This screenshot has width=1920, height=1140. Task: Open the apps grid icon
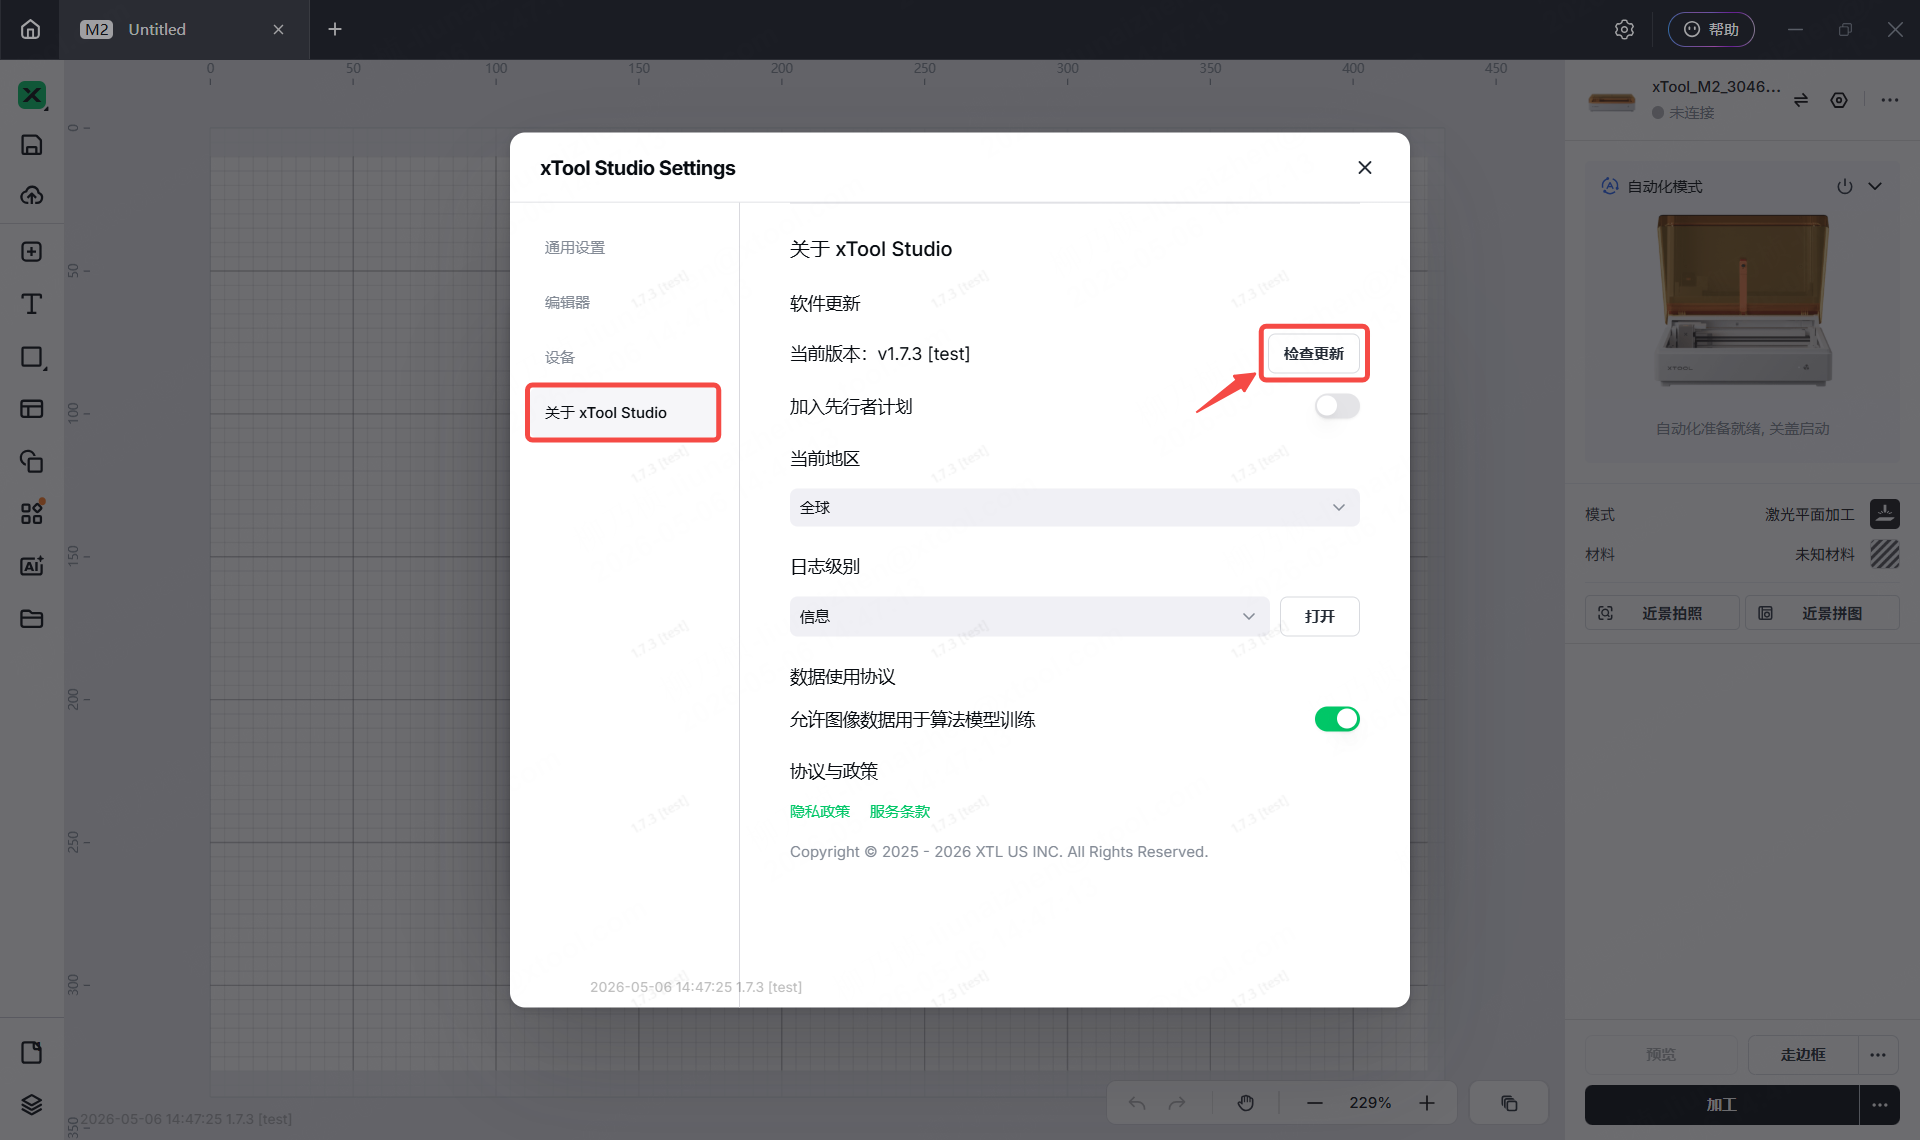click(32, 513)
